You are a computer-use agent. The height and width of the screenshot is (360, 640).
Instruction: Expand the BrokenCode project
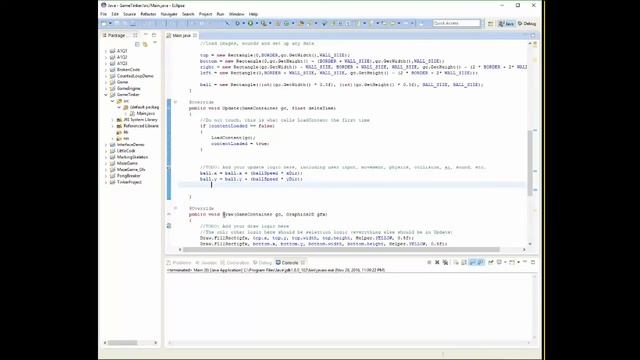coord(106,70)
